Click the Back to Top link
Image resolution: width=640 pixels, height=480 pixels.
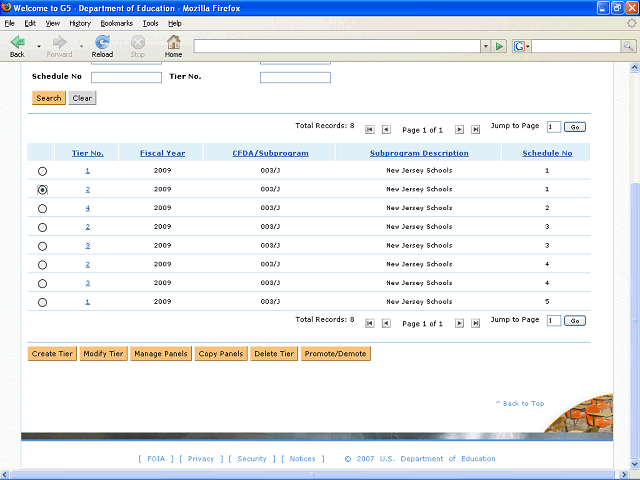[x=520, y=403]
